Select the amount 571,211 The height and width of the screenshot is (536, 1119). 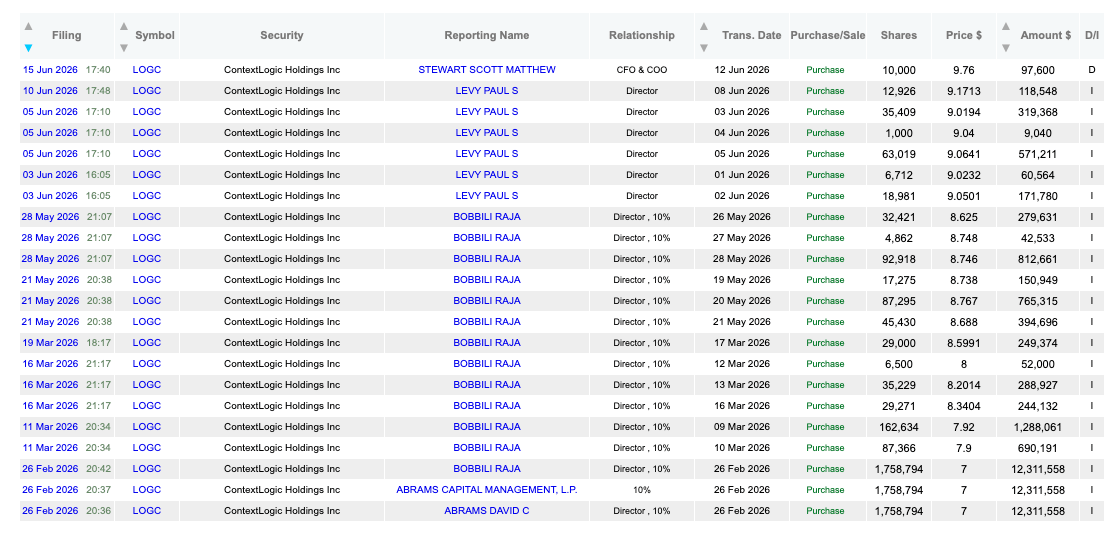pyautogui.click(x=1038, y=153)
